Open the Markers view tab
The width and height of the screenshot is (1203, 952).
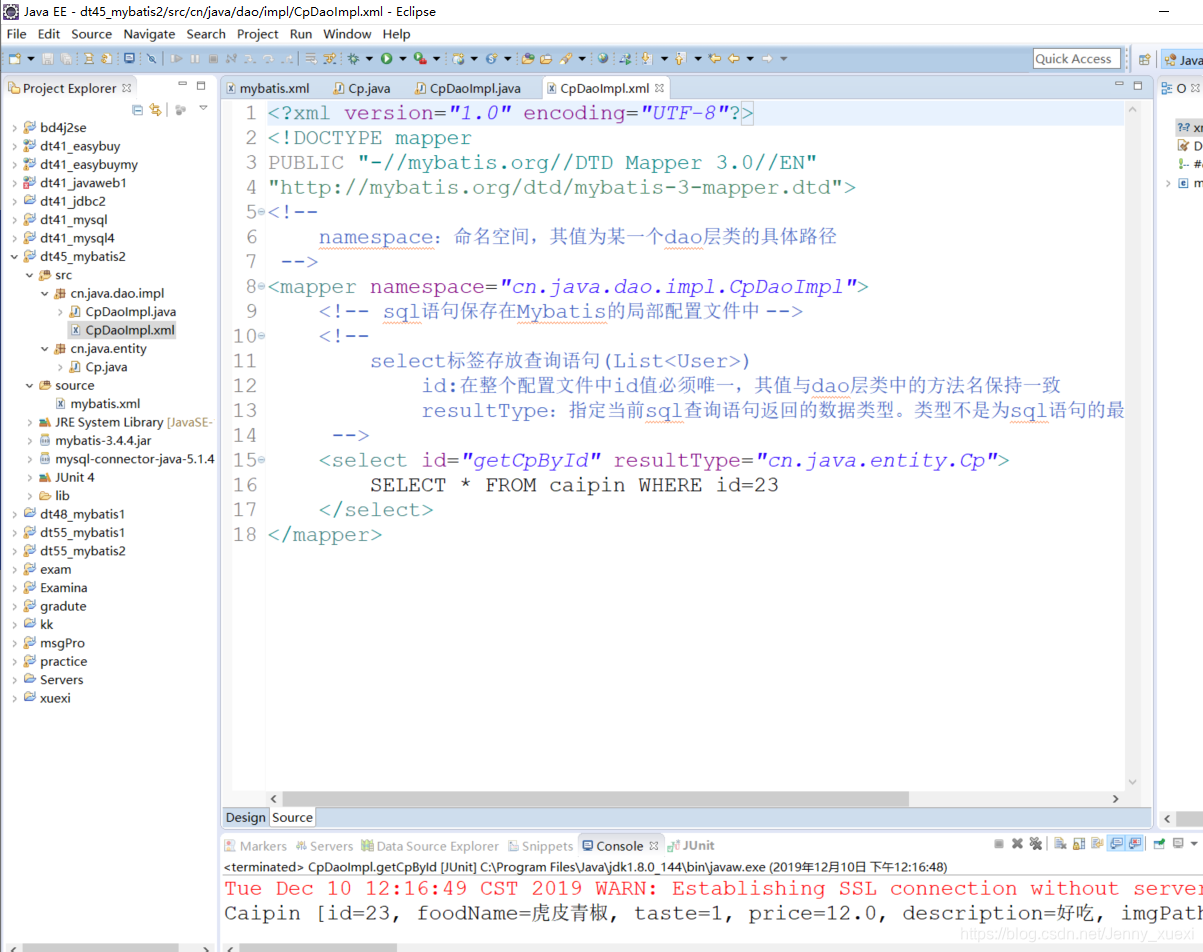click(x=256, y=846)
